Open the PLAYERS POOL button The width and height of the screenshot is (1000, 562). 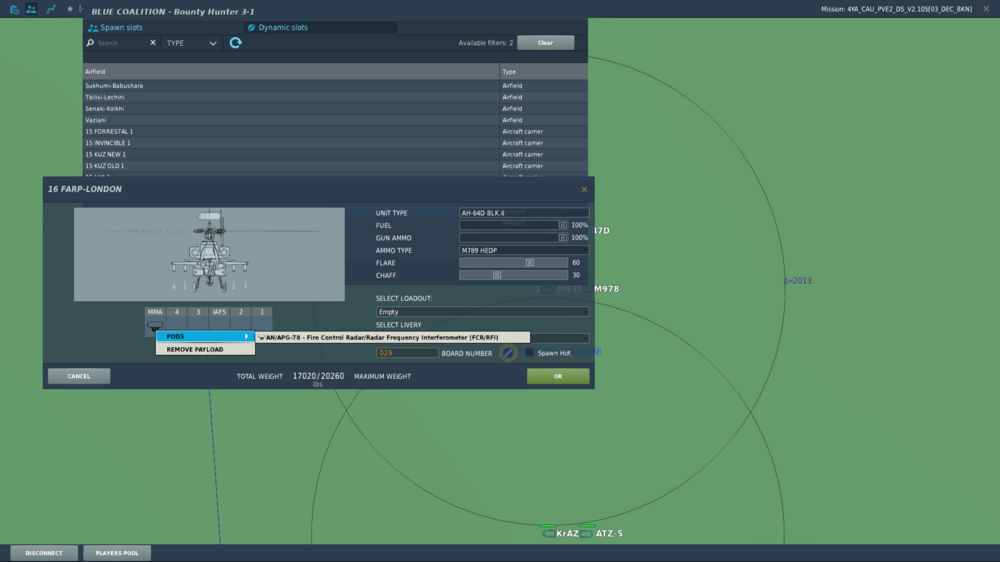tap(117, 553)
